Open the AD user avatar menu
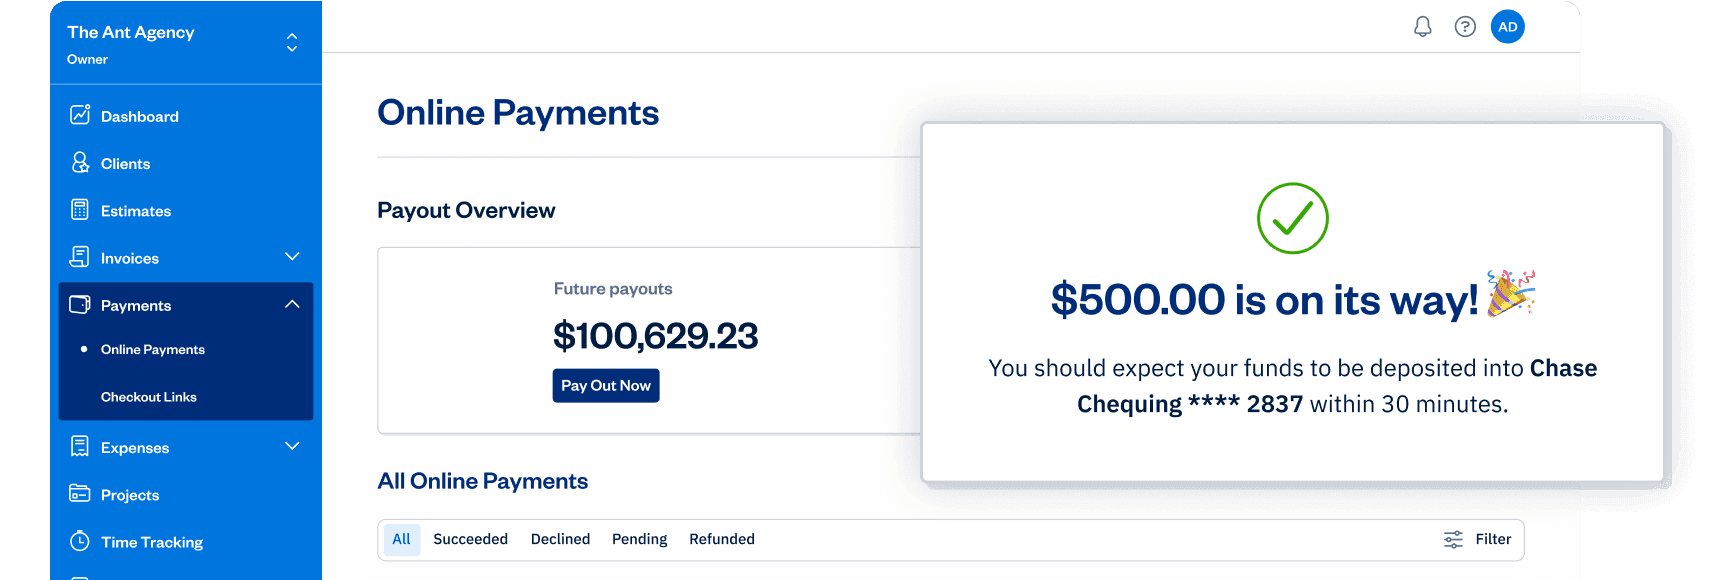 [1507, 27]
